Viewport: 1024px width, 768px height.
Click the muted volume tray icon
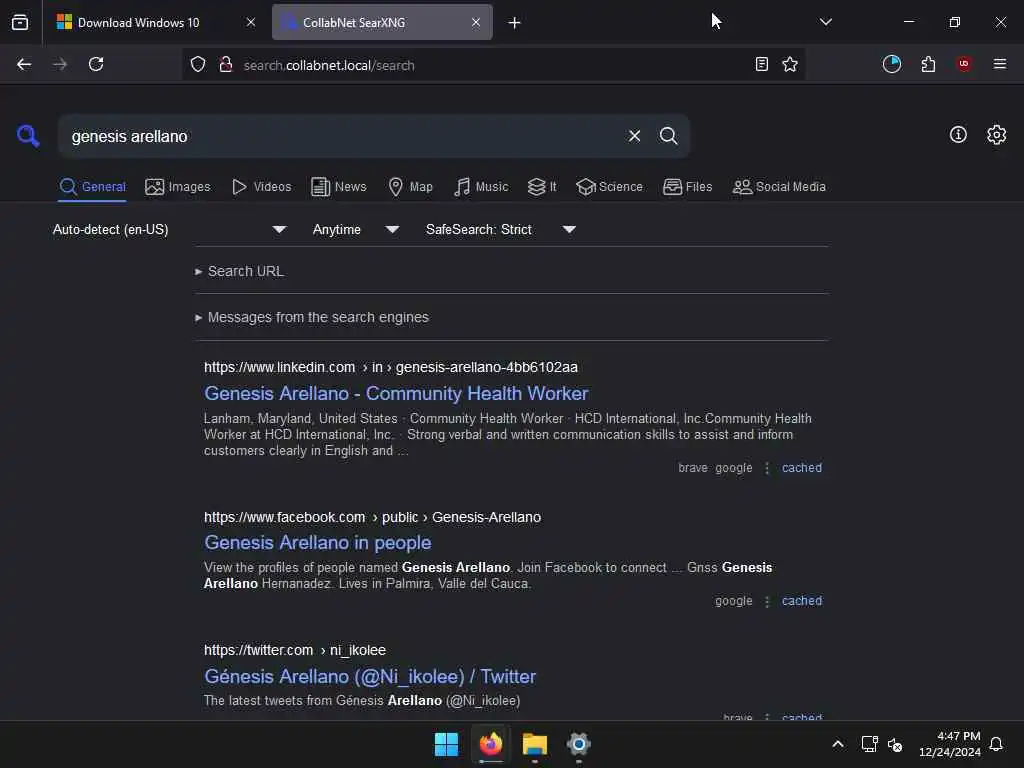pyautogui.click(x=895, y=744)
